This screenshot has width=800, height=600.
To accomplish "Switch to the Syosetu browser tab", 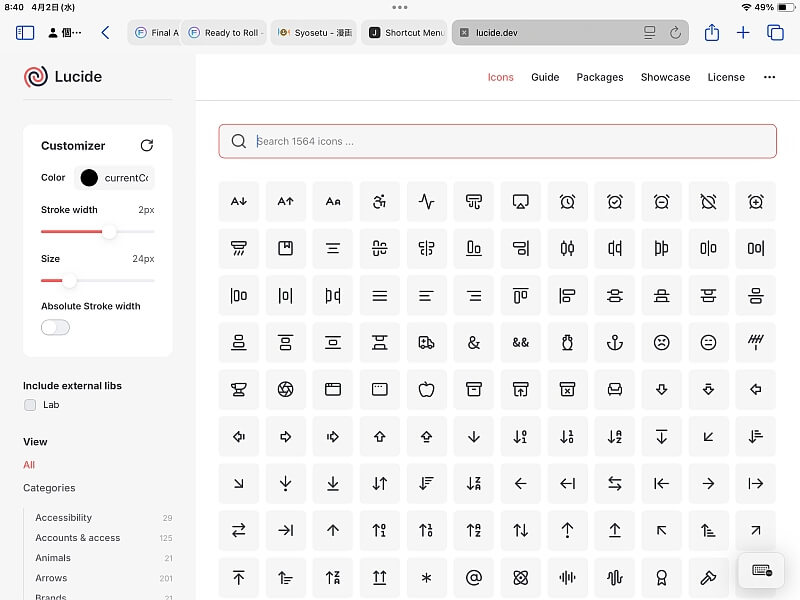I will coord(314,33).
